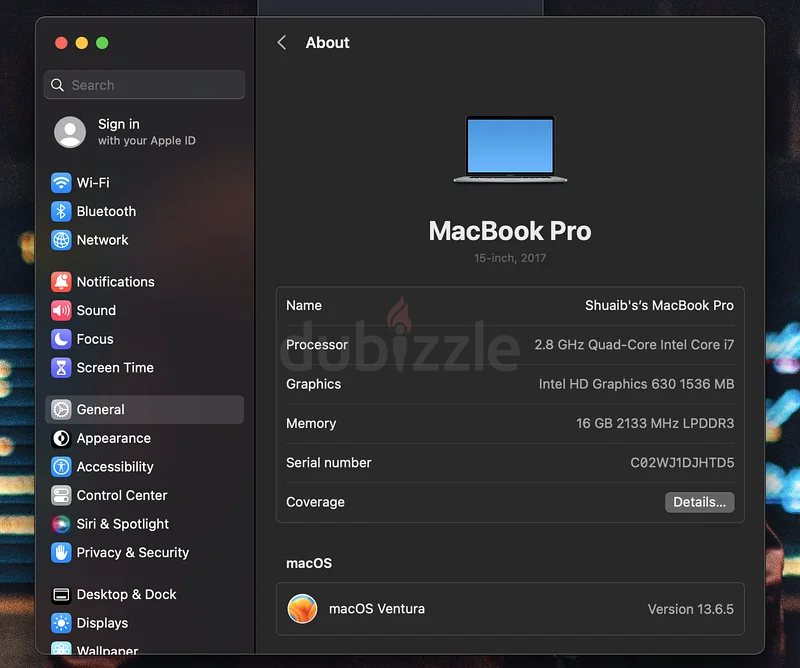The width and height of the screenshot is (800, 668).
Task: Click the Focus moon icon
Action: [x=61, y=339]
